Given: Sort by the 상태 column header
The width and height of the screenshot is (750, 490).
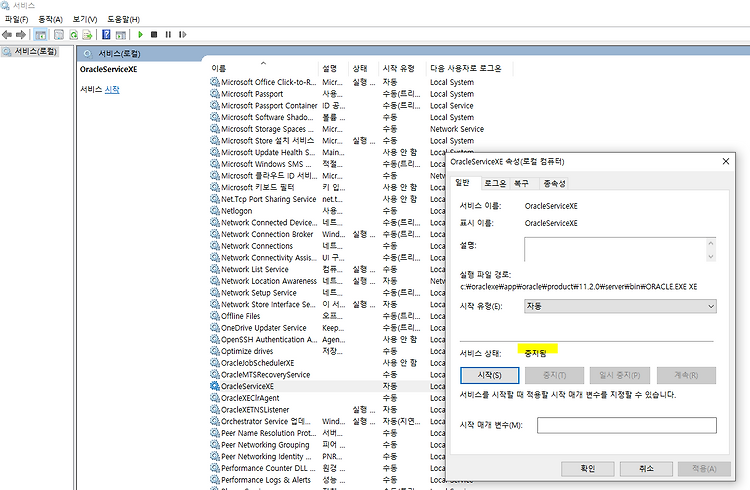Looking at the screenshot, I should [364, 68].
